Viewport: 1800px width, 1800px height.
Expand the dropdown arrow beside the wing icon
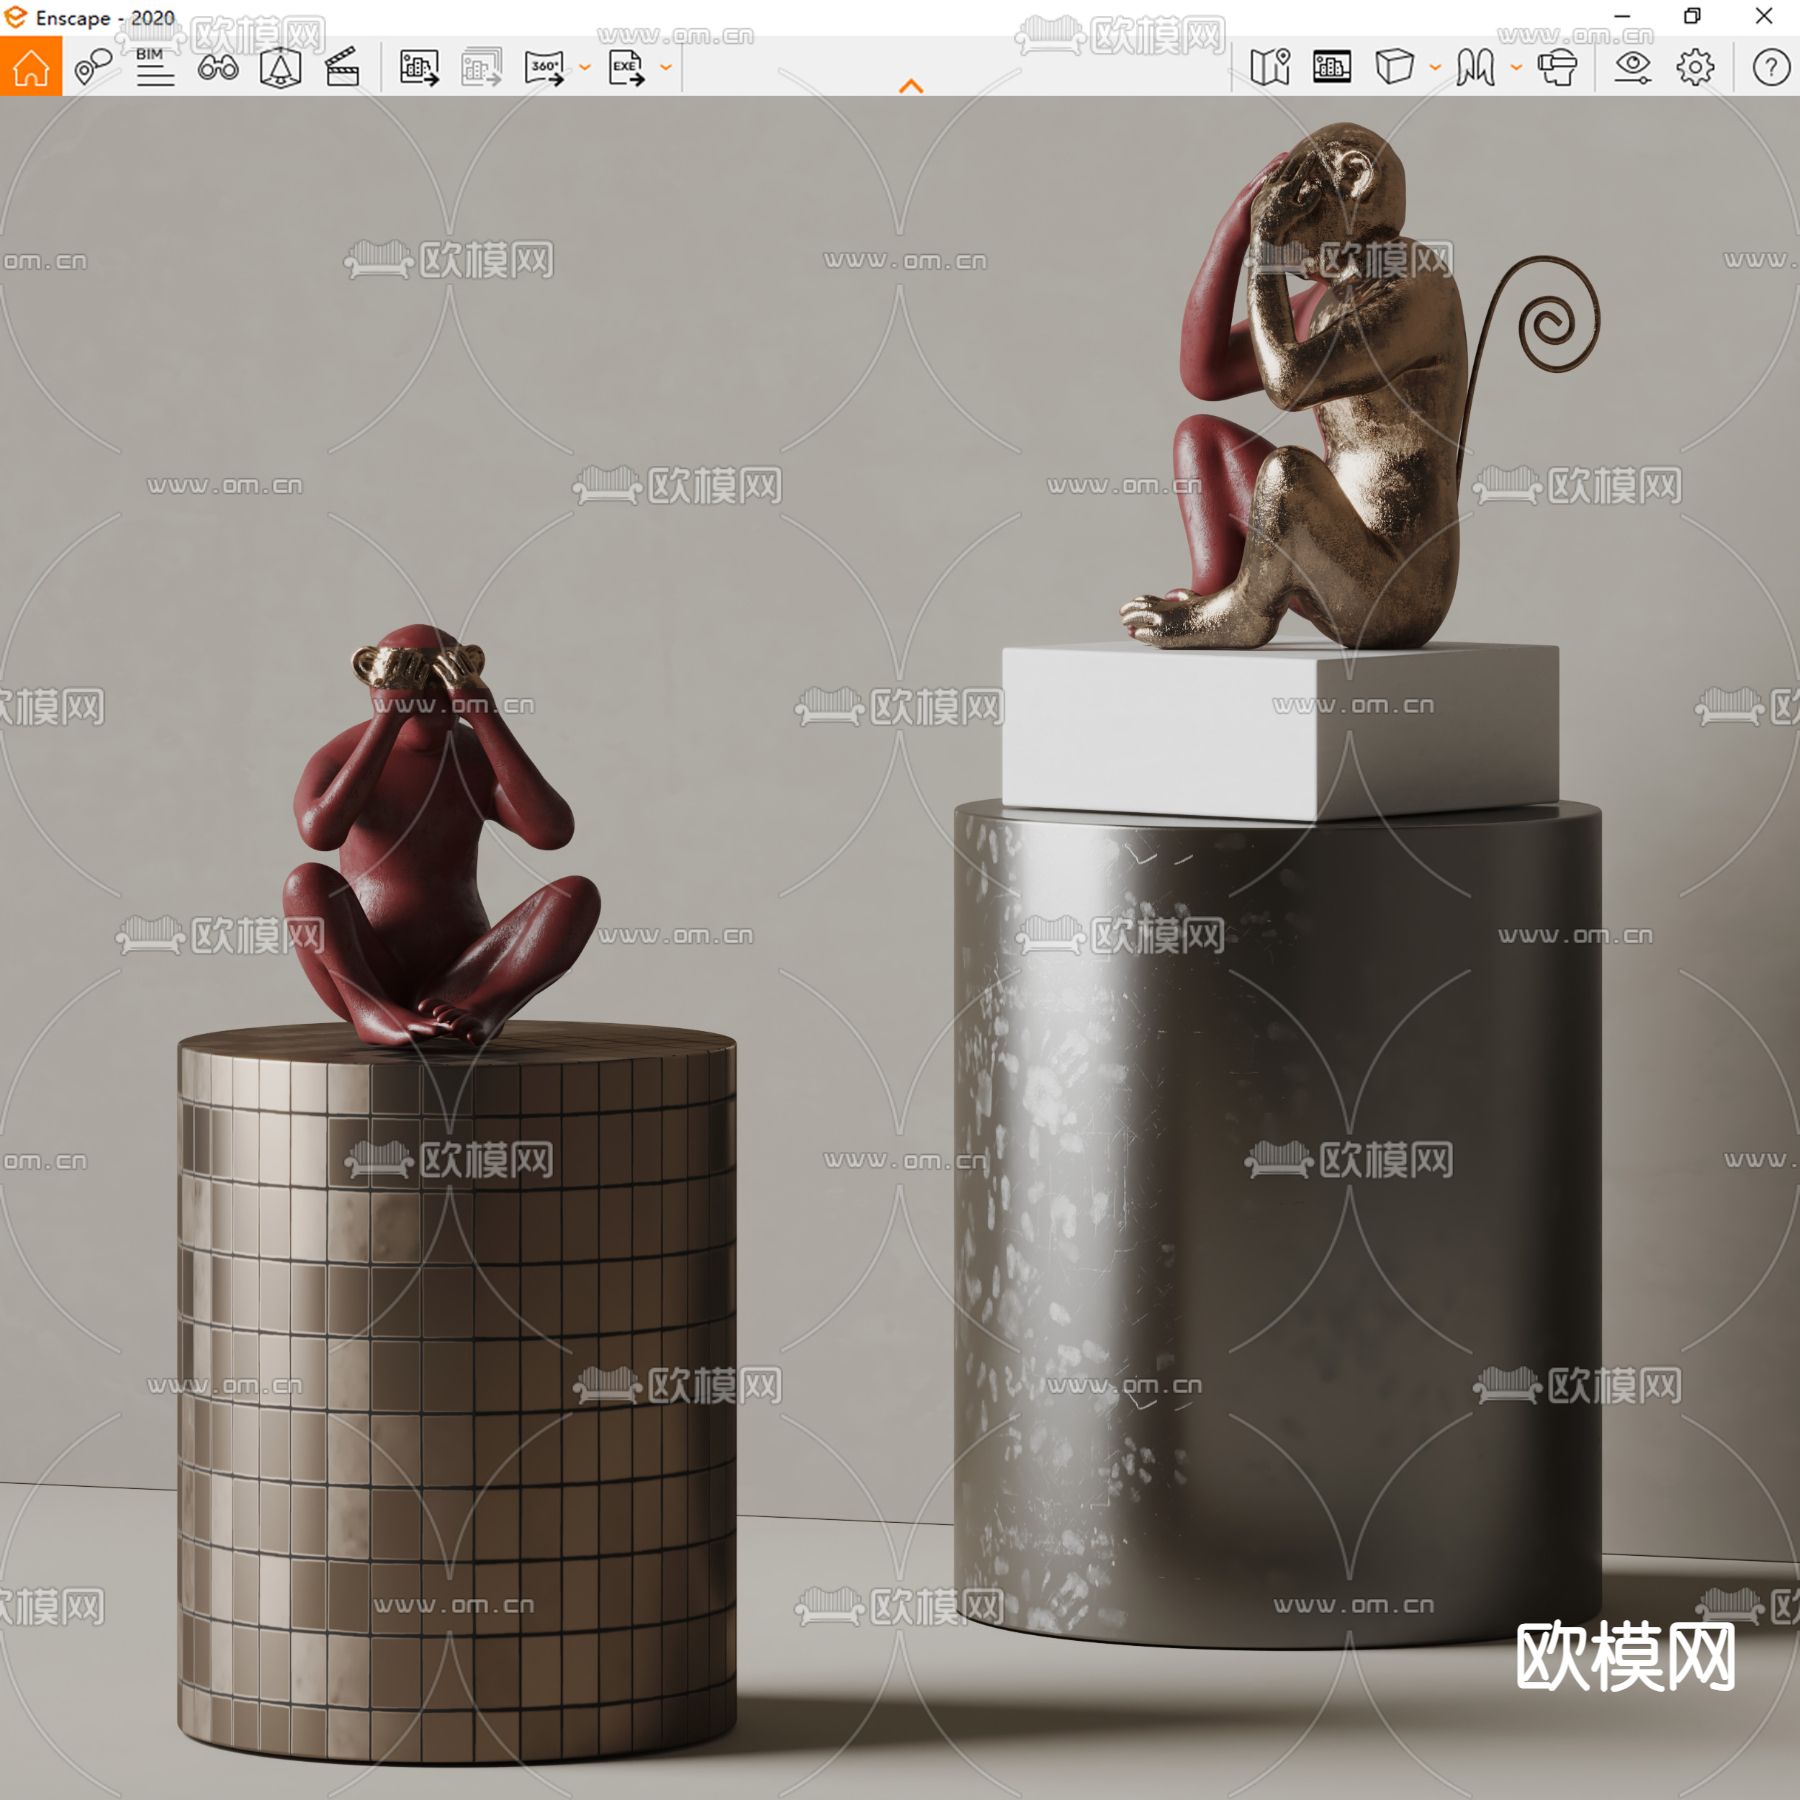pos(1516,68)
